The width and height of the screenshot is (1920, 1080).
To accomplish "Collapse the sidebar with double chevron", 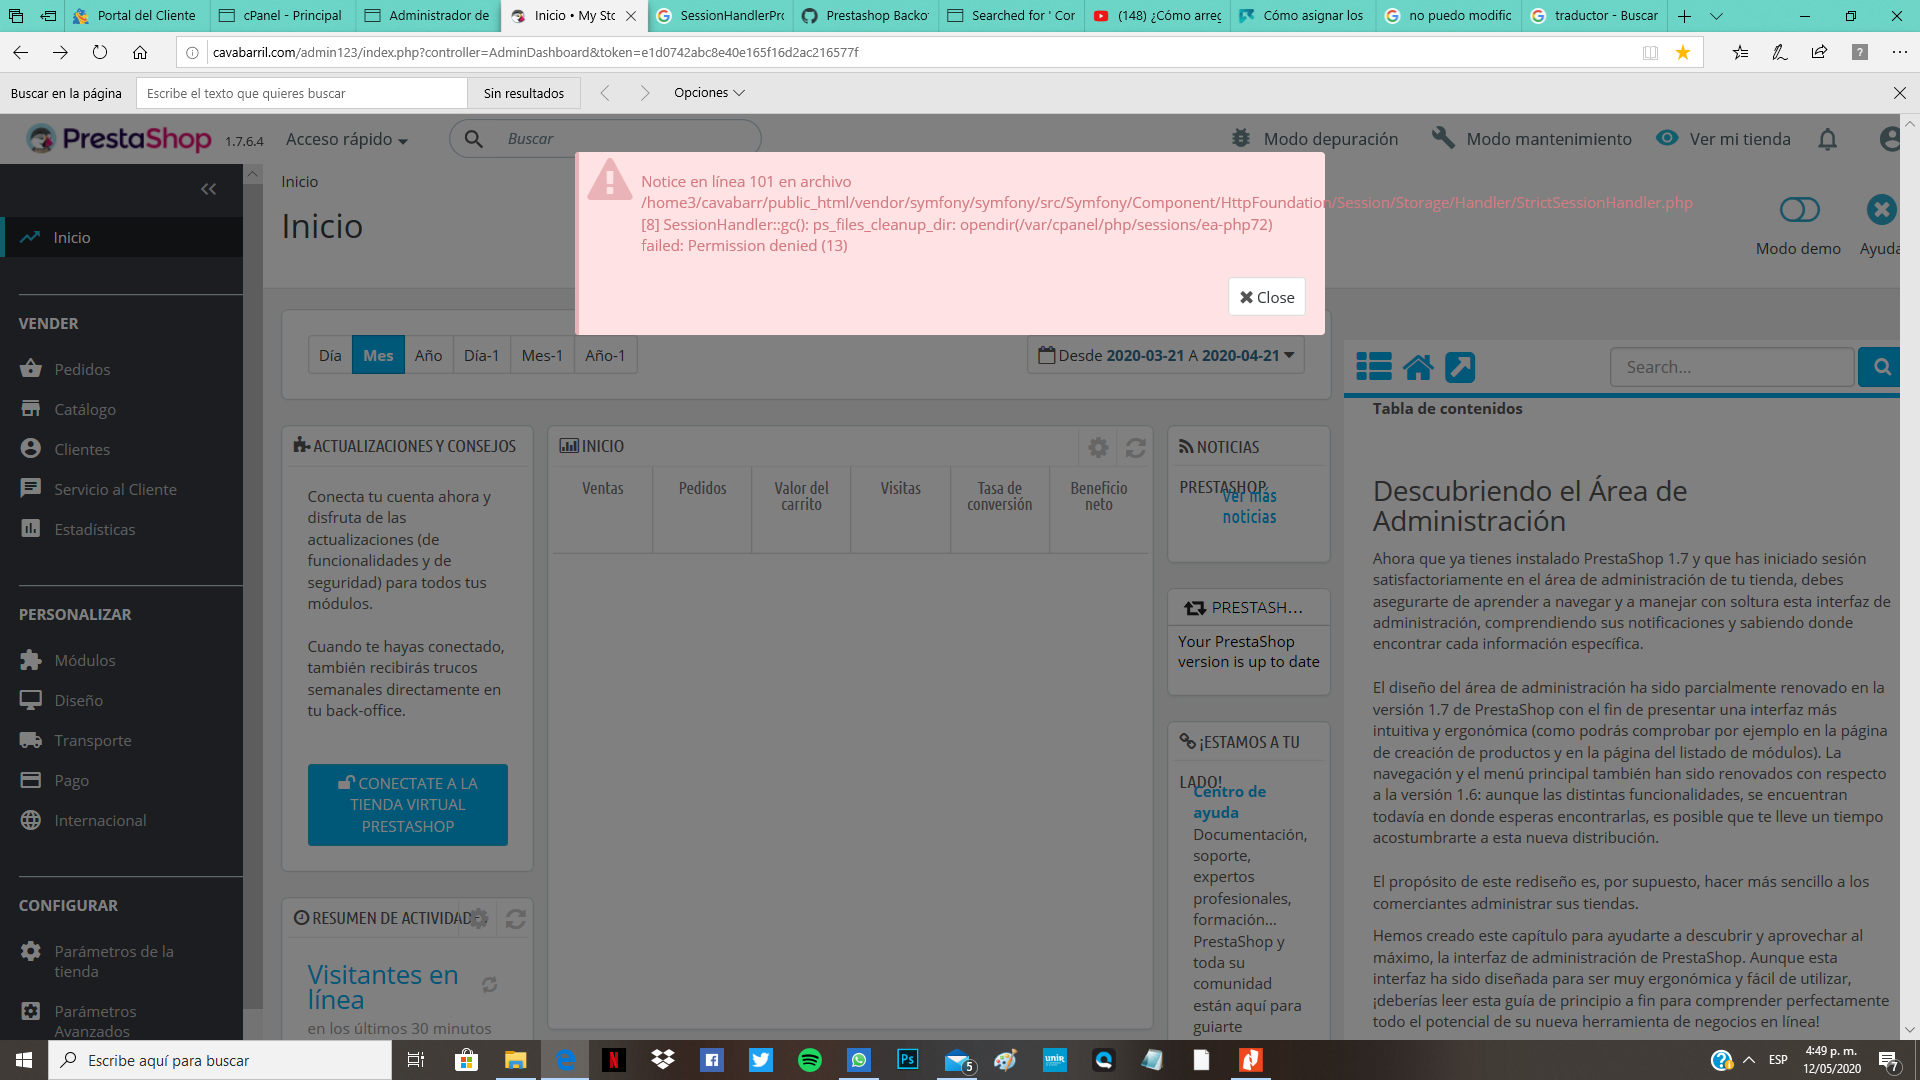I will coord(208,189).
